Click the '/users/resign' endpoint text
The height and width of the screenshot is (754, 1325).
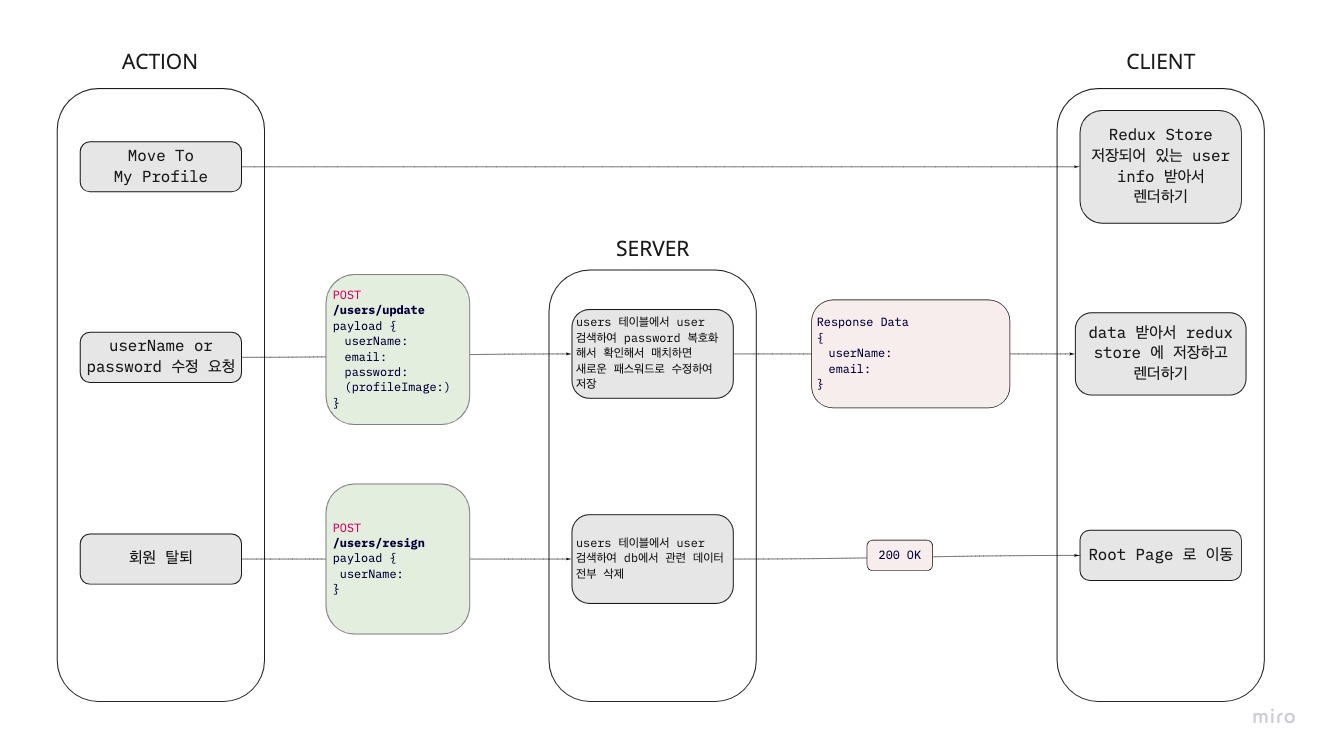point(379,543)
